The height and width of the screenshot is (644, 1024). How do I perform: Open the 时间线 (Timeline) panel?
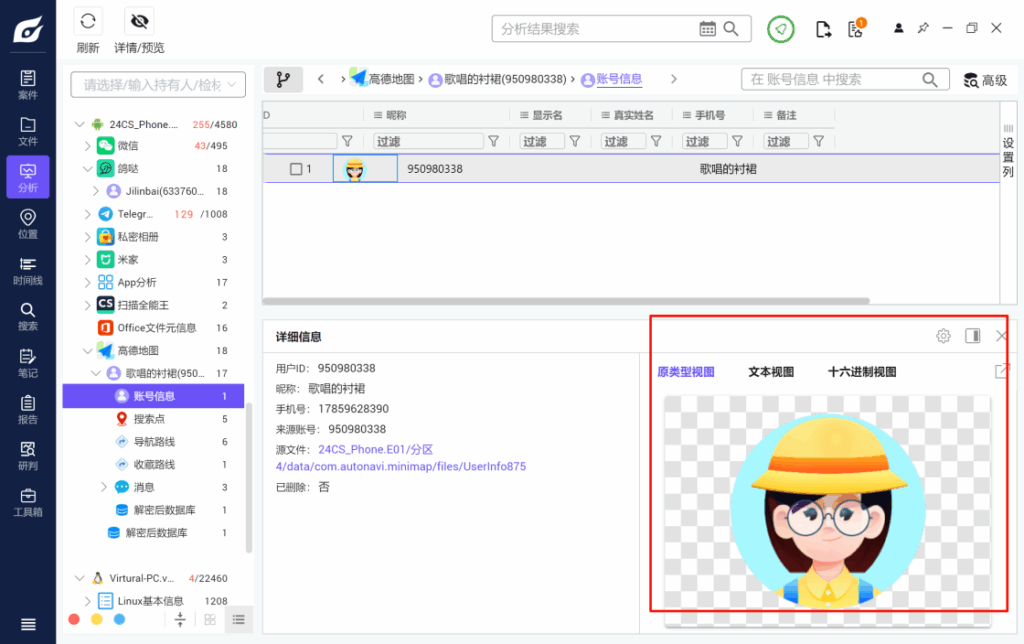27,272
